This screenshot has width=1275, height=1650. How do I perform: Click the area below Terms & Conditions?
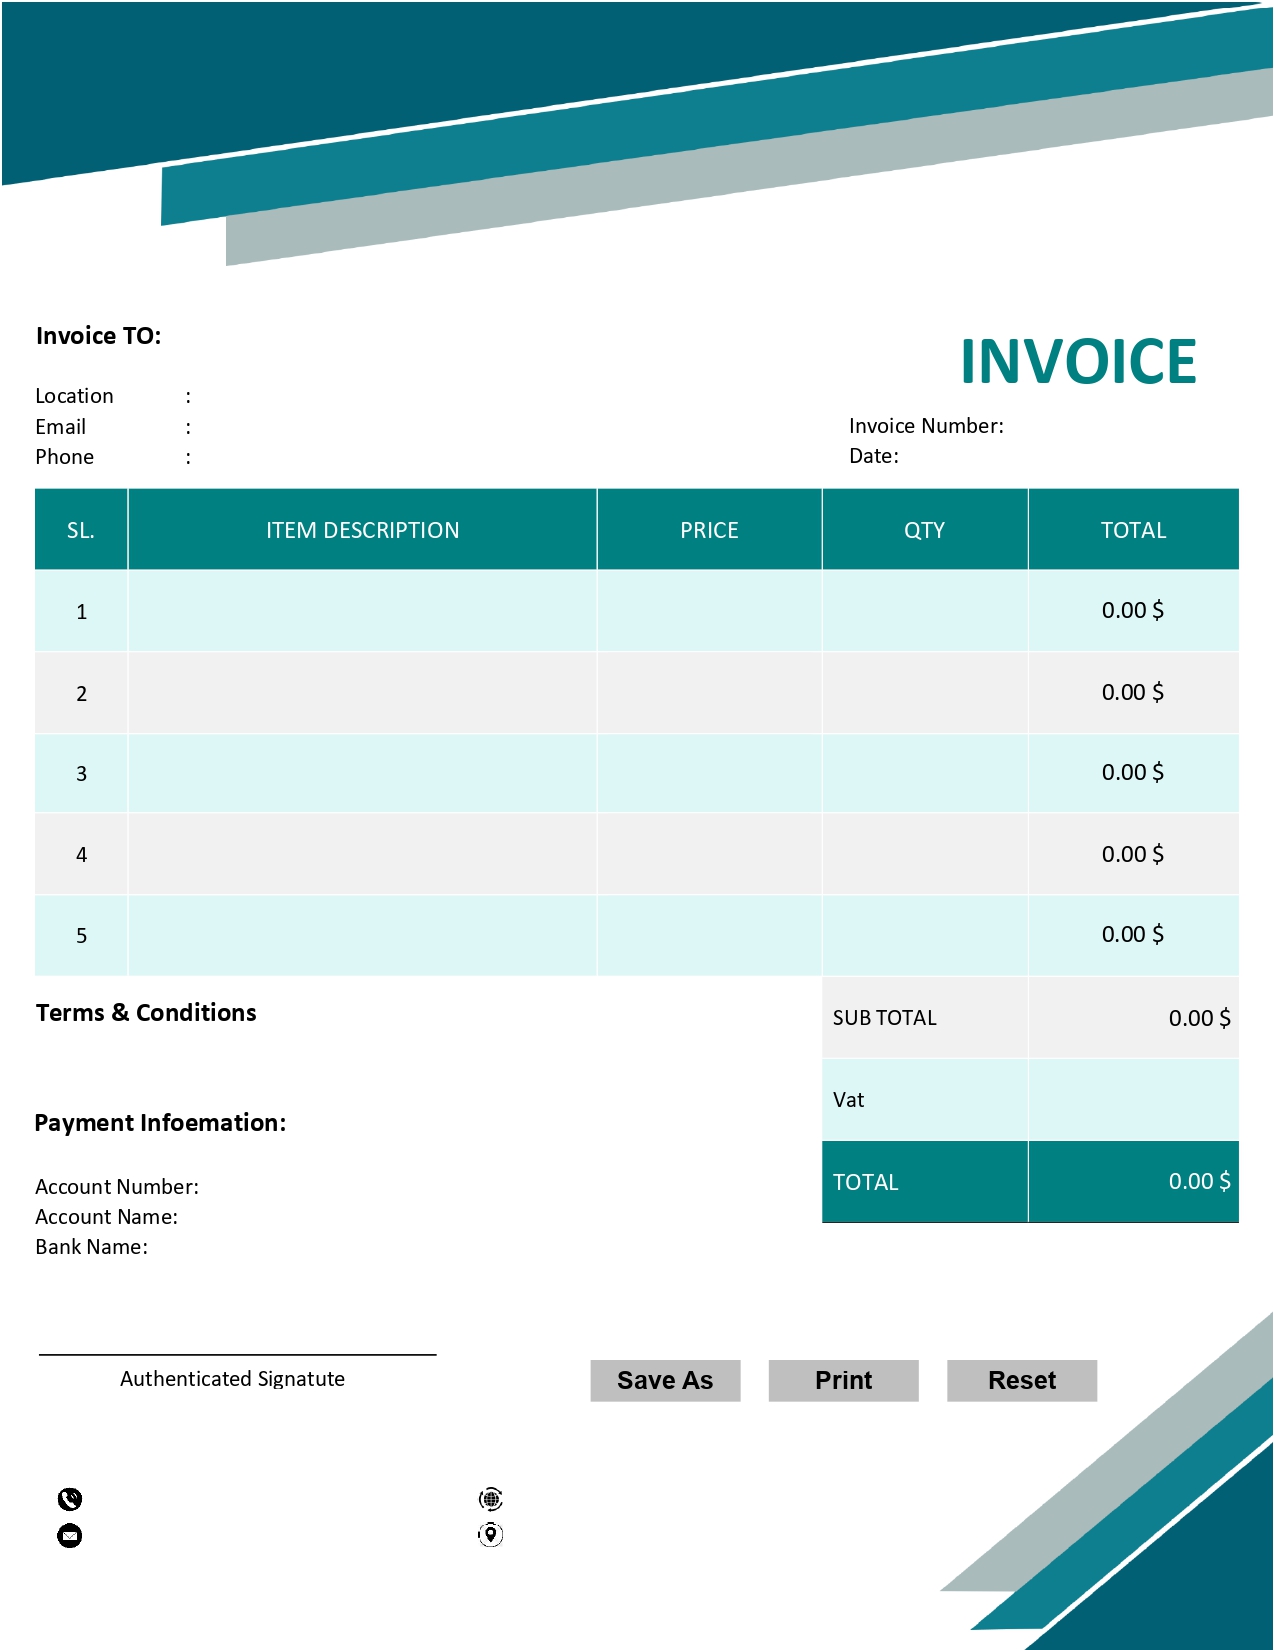pyautogui.click(x=400, y=1060)
